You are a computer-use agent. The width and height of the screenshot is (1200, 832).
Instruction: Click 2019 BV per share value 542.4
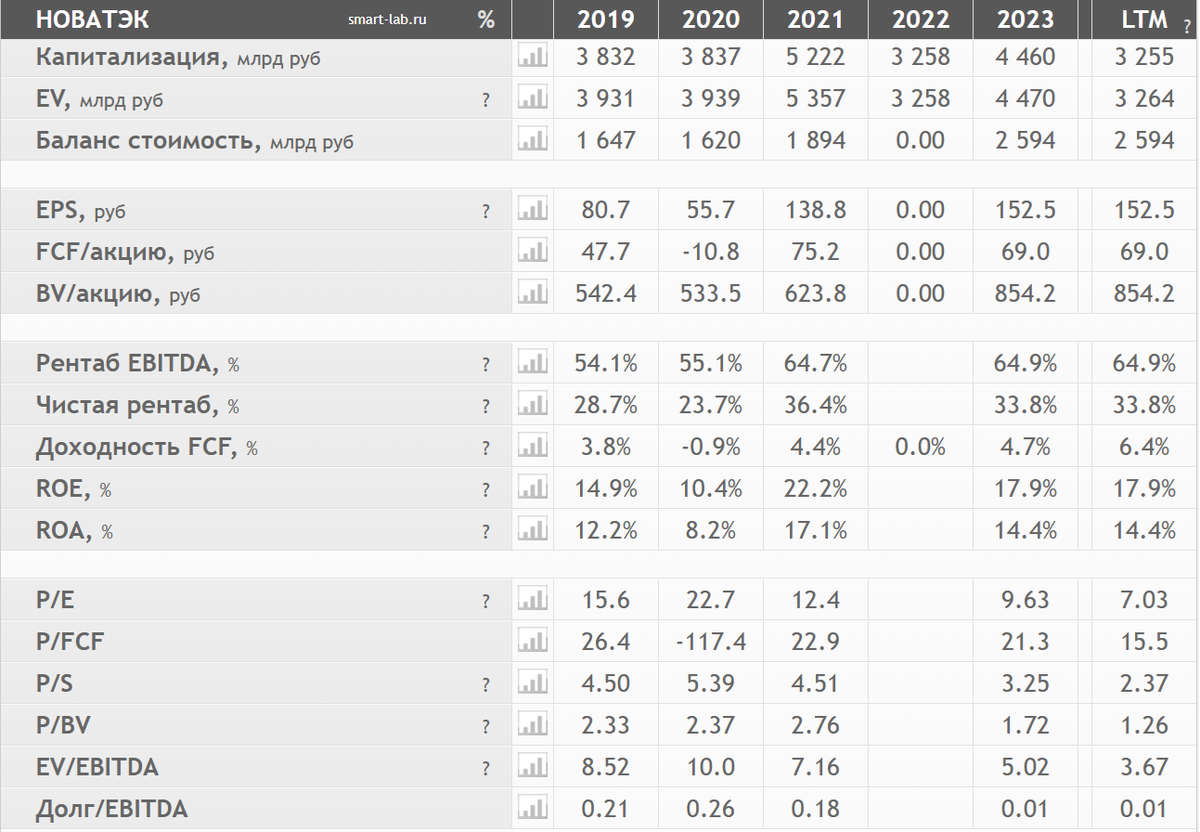pos(606,294)
